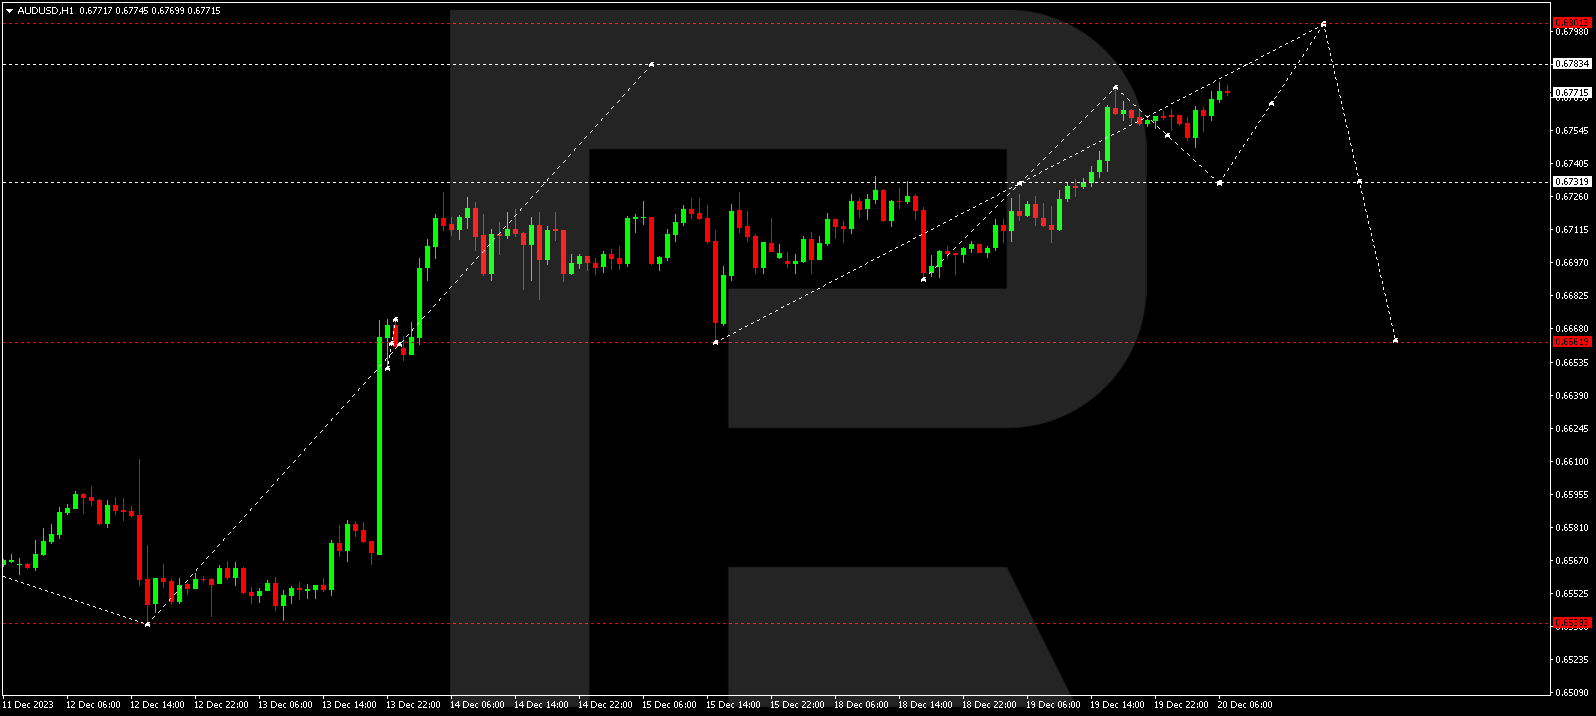The width and height of the screenshot is (1596, 716).
Task: Select the open value 0.67717 in header
Action: click(x=95, y=10)
